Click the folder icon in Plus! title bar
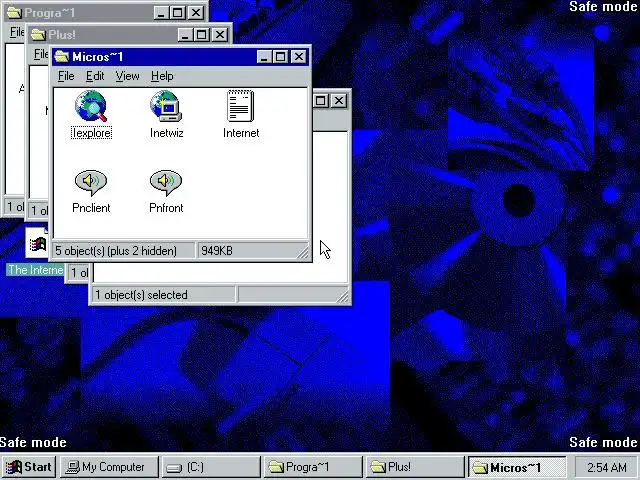Image resolution: width=640 pixels, height=480 pixels. (38, 35)
